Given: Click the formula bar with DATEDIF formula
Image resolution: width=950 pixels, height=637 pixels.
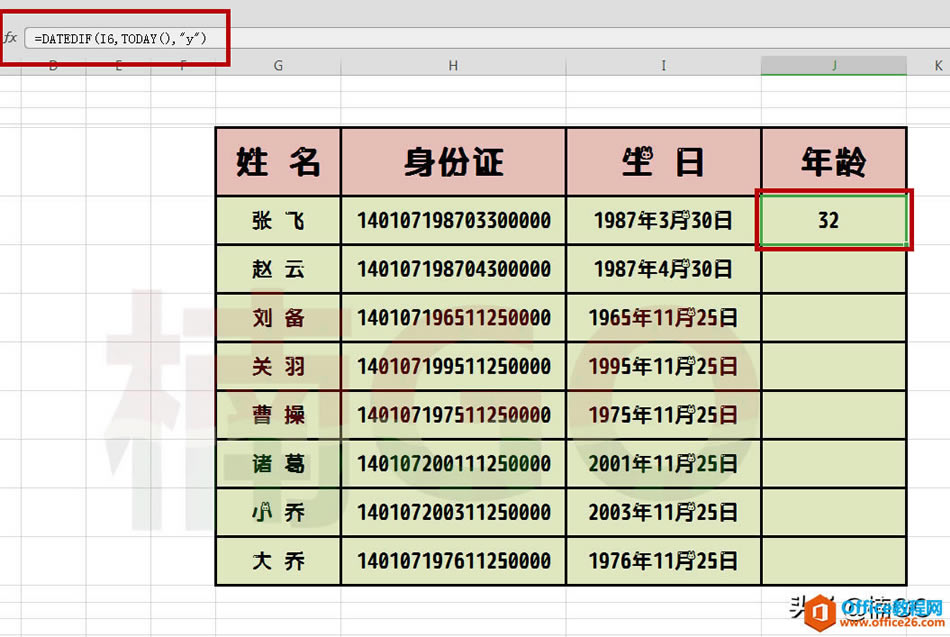Looking at the screenshot, I should point(487,38).
